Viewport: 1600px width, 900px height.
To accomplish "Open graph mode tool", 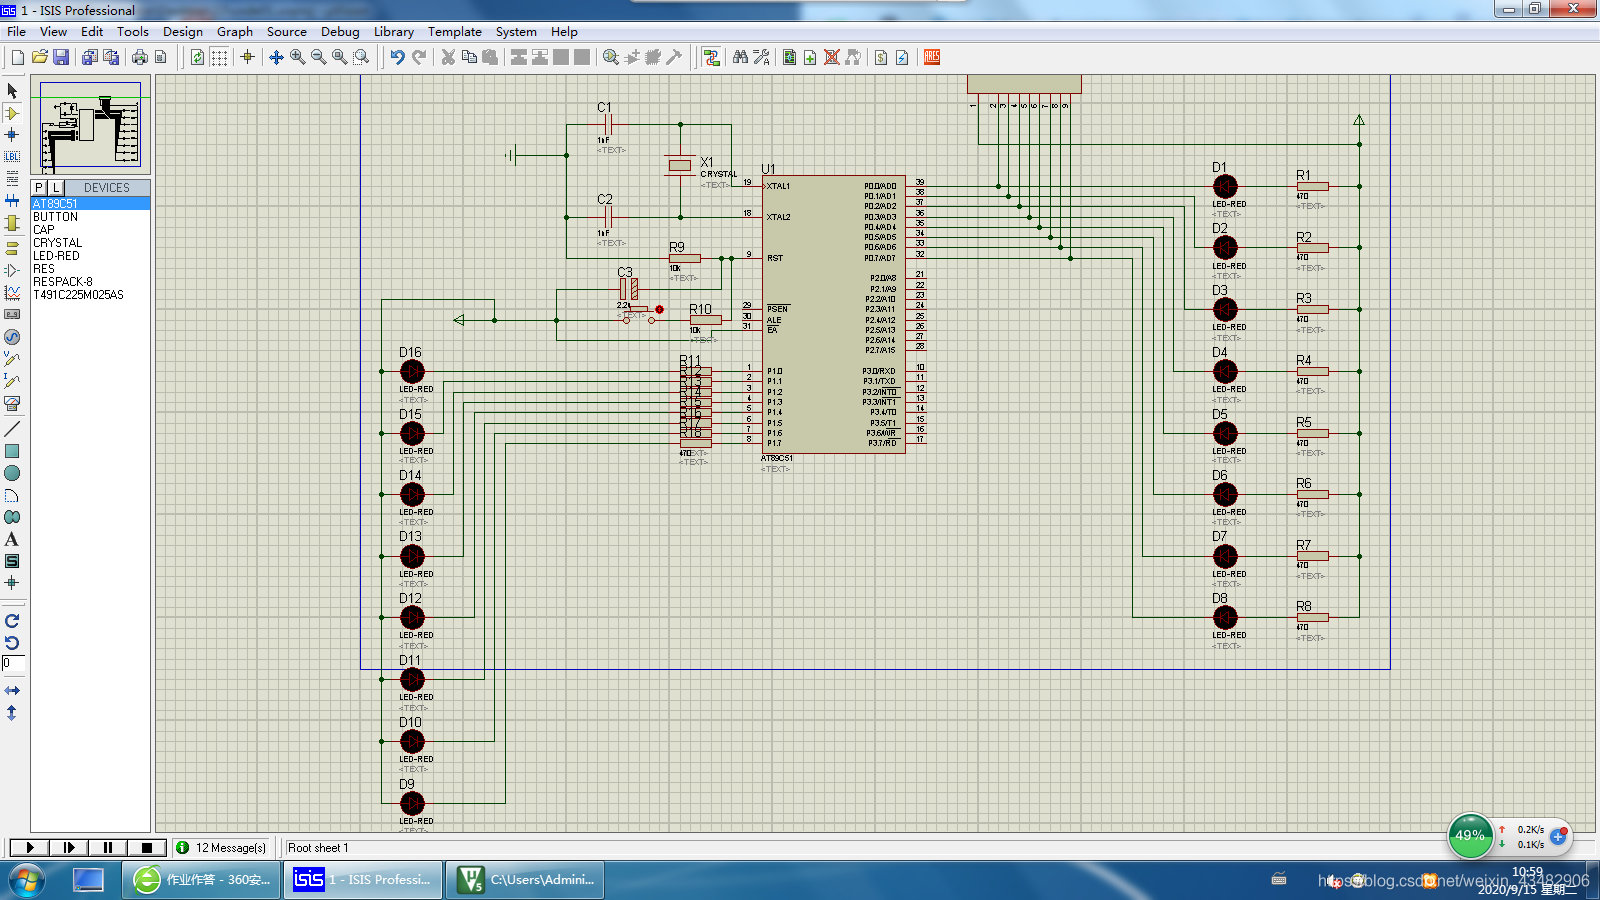I will click(12, 292).
